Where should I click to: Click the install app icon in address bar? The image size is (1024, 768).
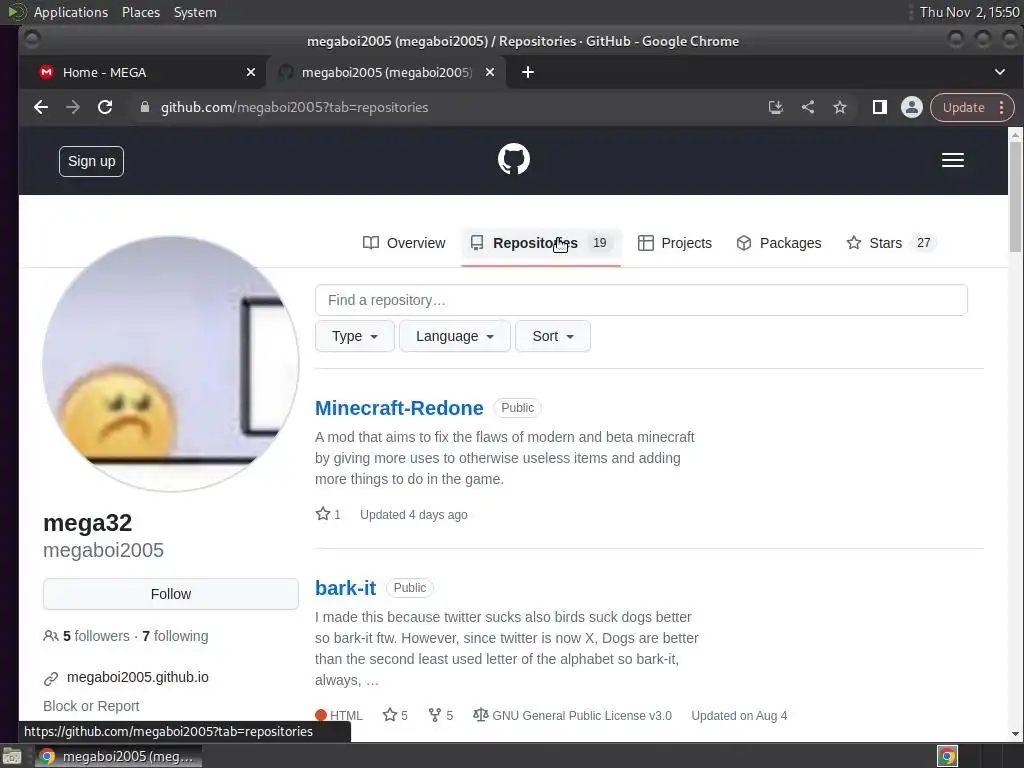(775, 107)
